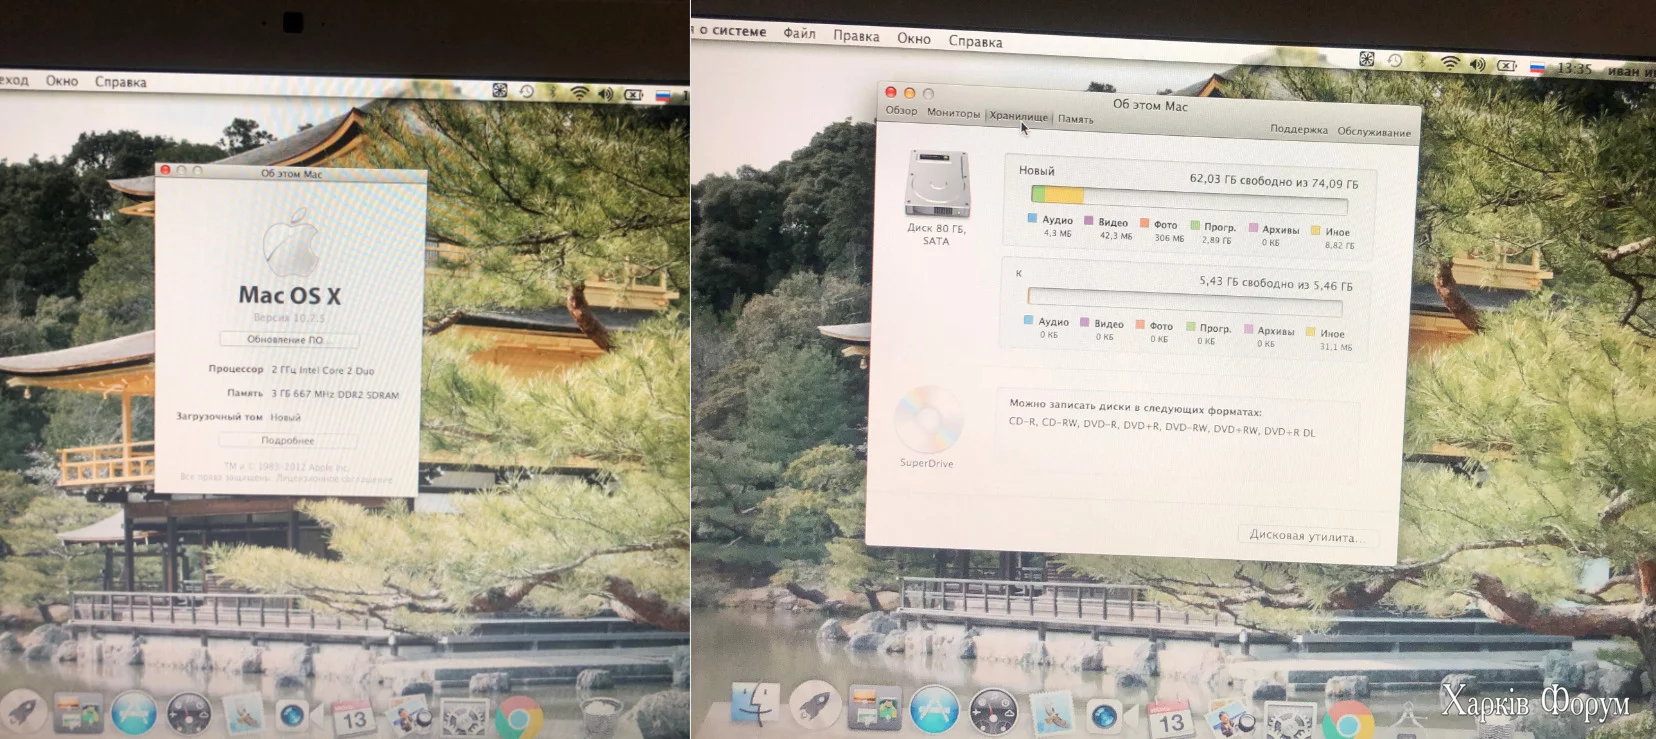
Task: Click '62,03 ГБ свободно из 74,09 ГБ' text
Action: [x=1273, y=181]
